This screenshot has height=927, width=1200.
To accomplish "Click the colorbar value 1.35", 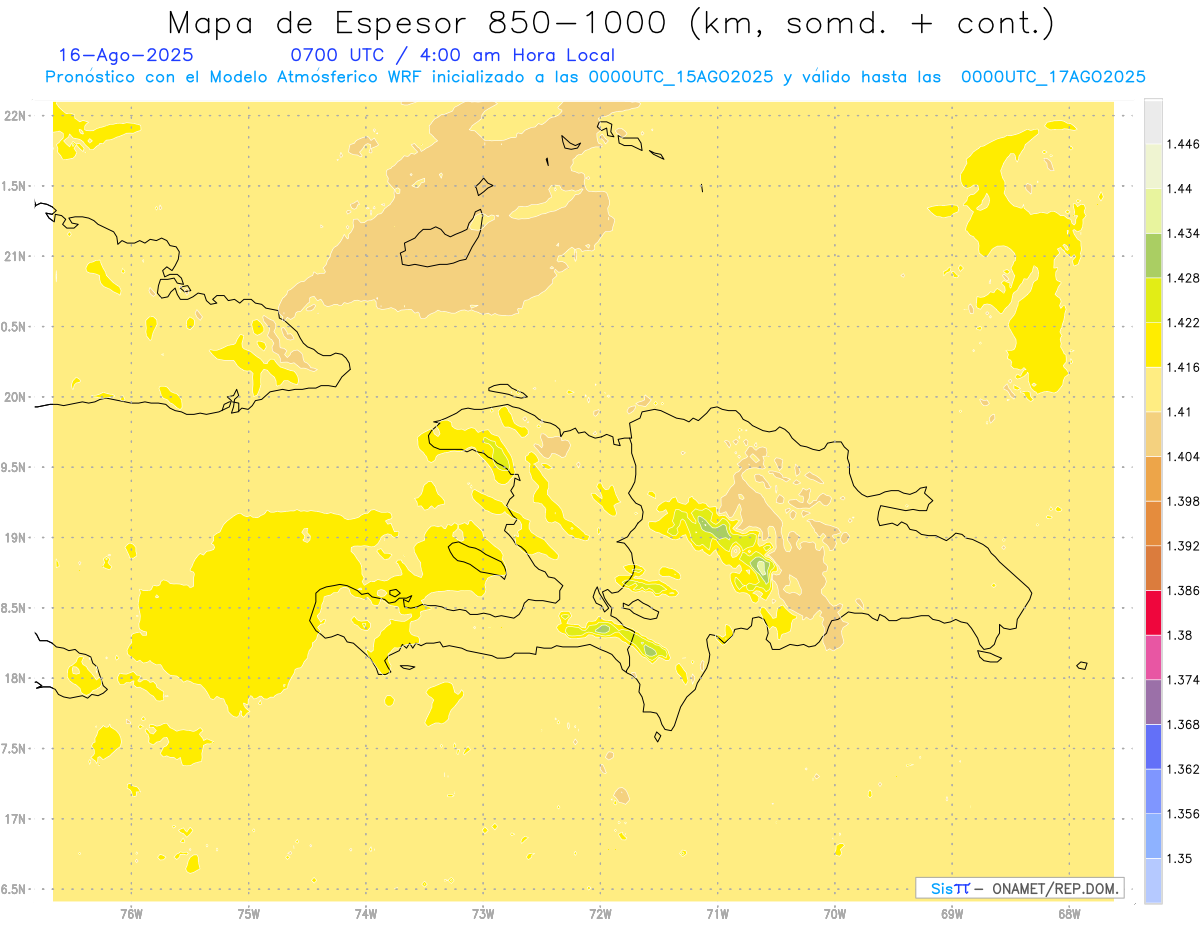I will click(1178, 858).
